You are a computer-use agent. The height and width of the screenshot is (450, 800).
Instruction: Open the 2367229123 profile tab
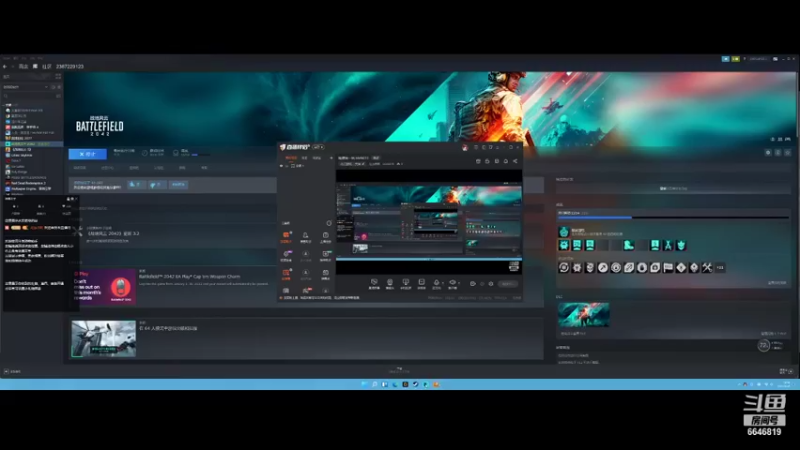point(70,66)
